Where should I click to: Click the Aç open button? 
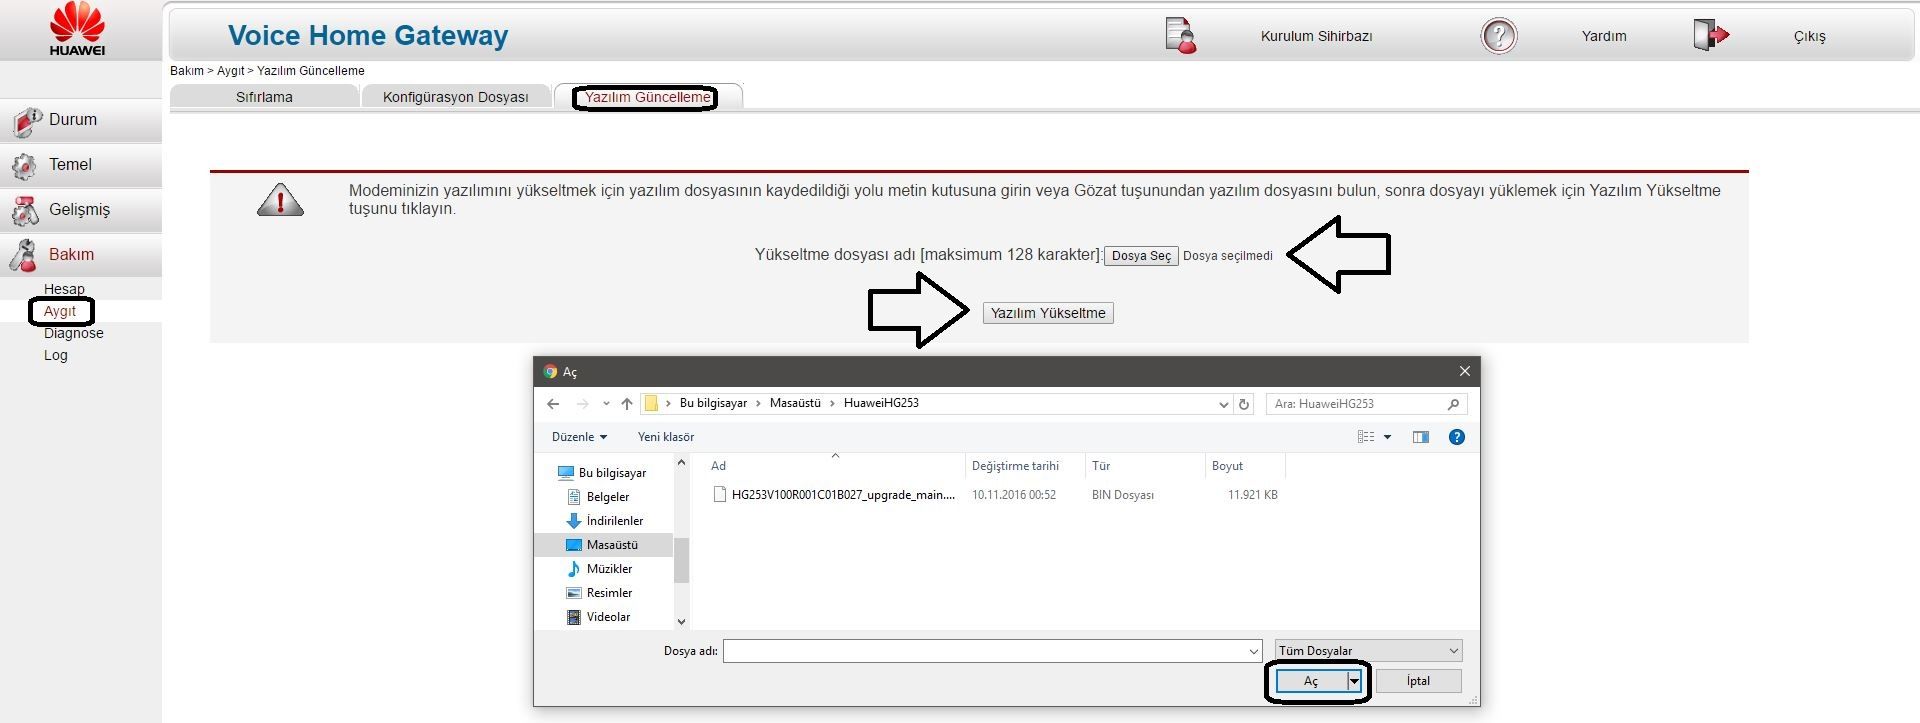pyautogui.click(x=1311, y=681)
